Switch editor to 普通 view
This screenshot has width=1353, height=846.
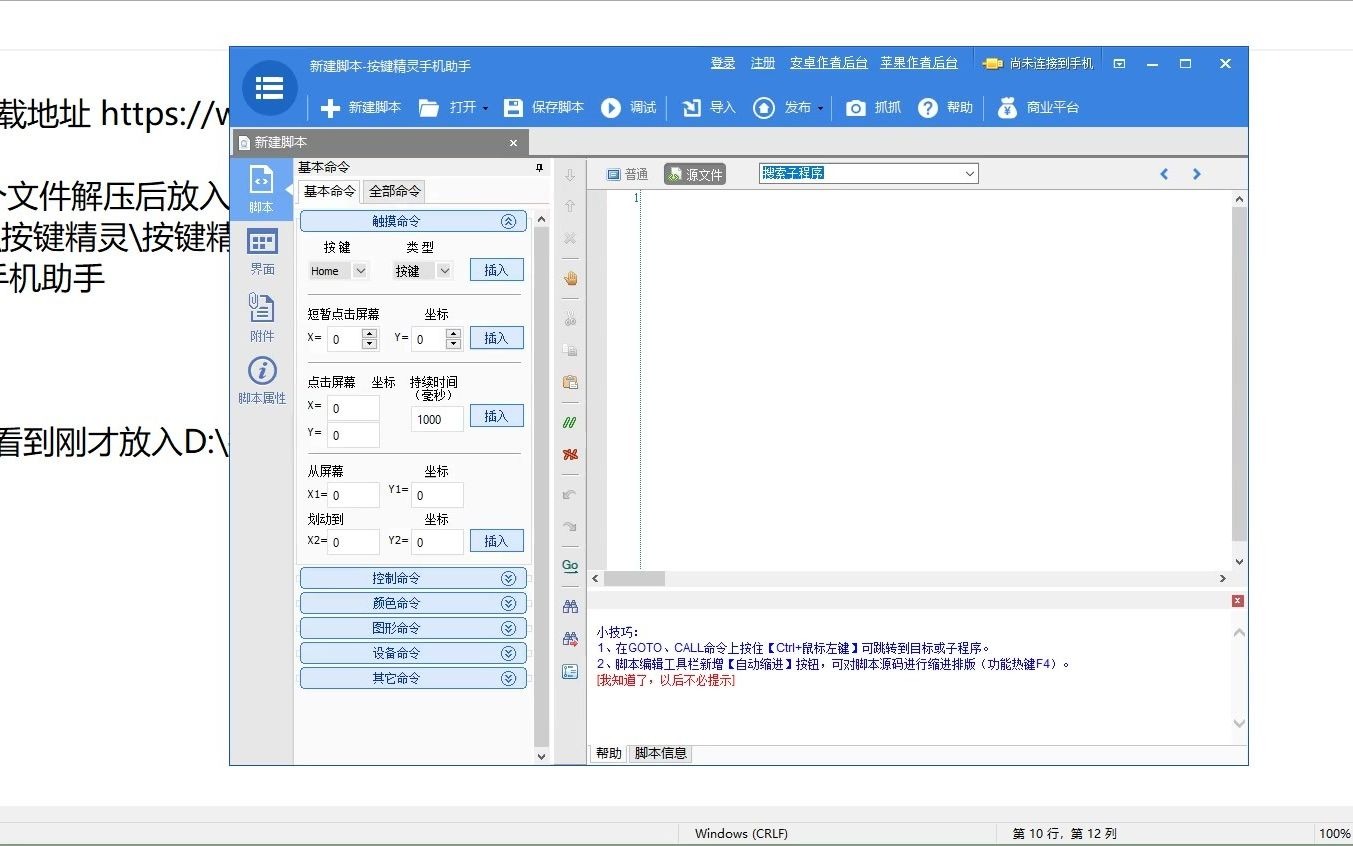coord(628,174)
